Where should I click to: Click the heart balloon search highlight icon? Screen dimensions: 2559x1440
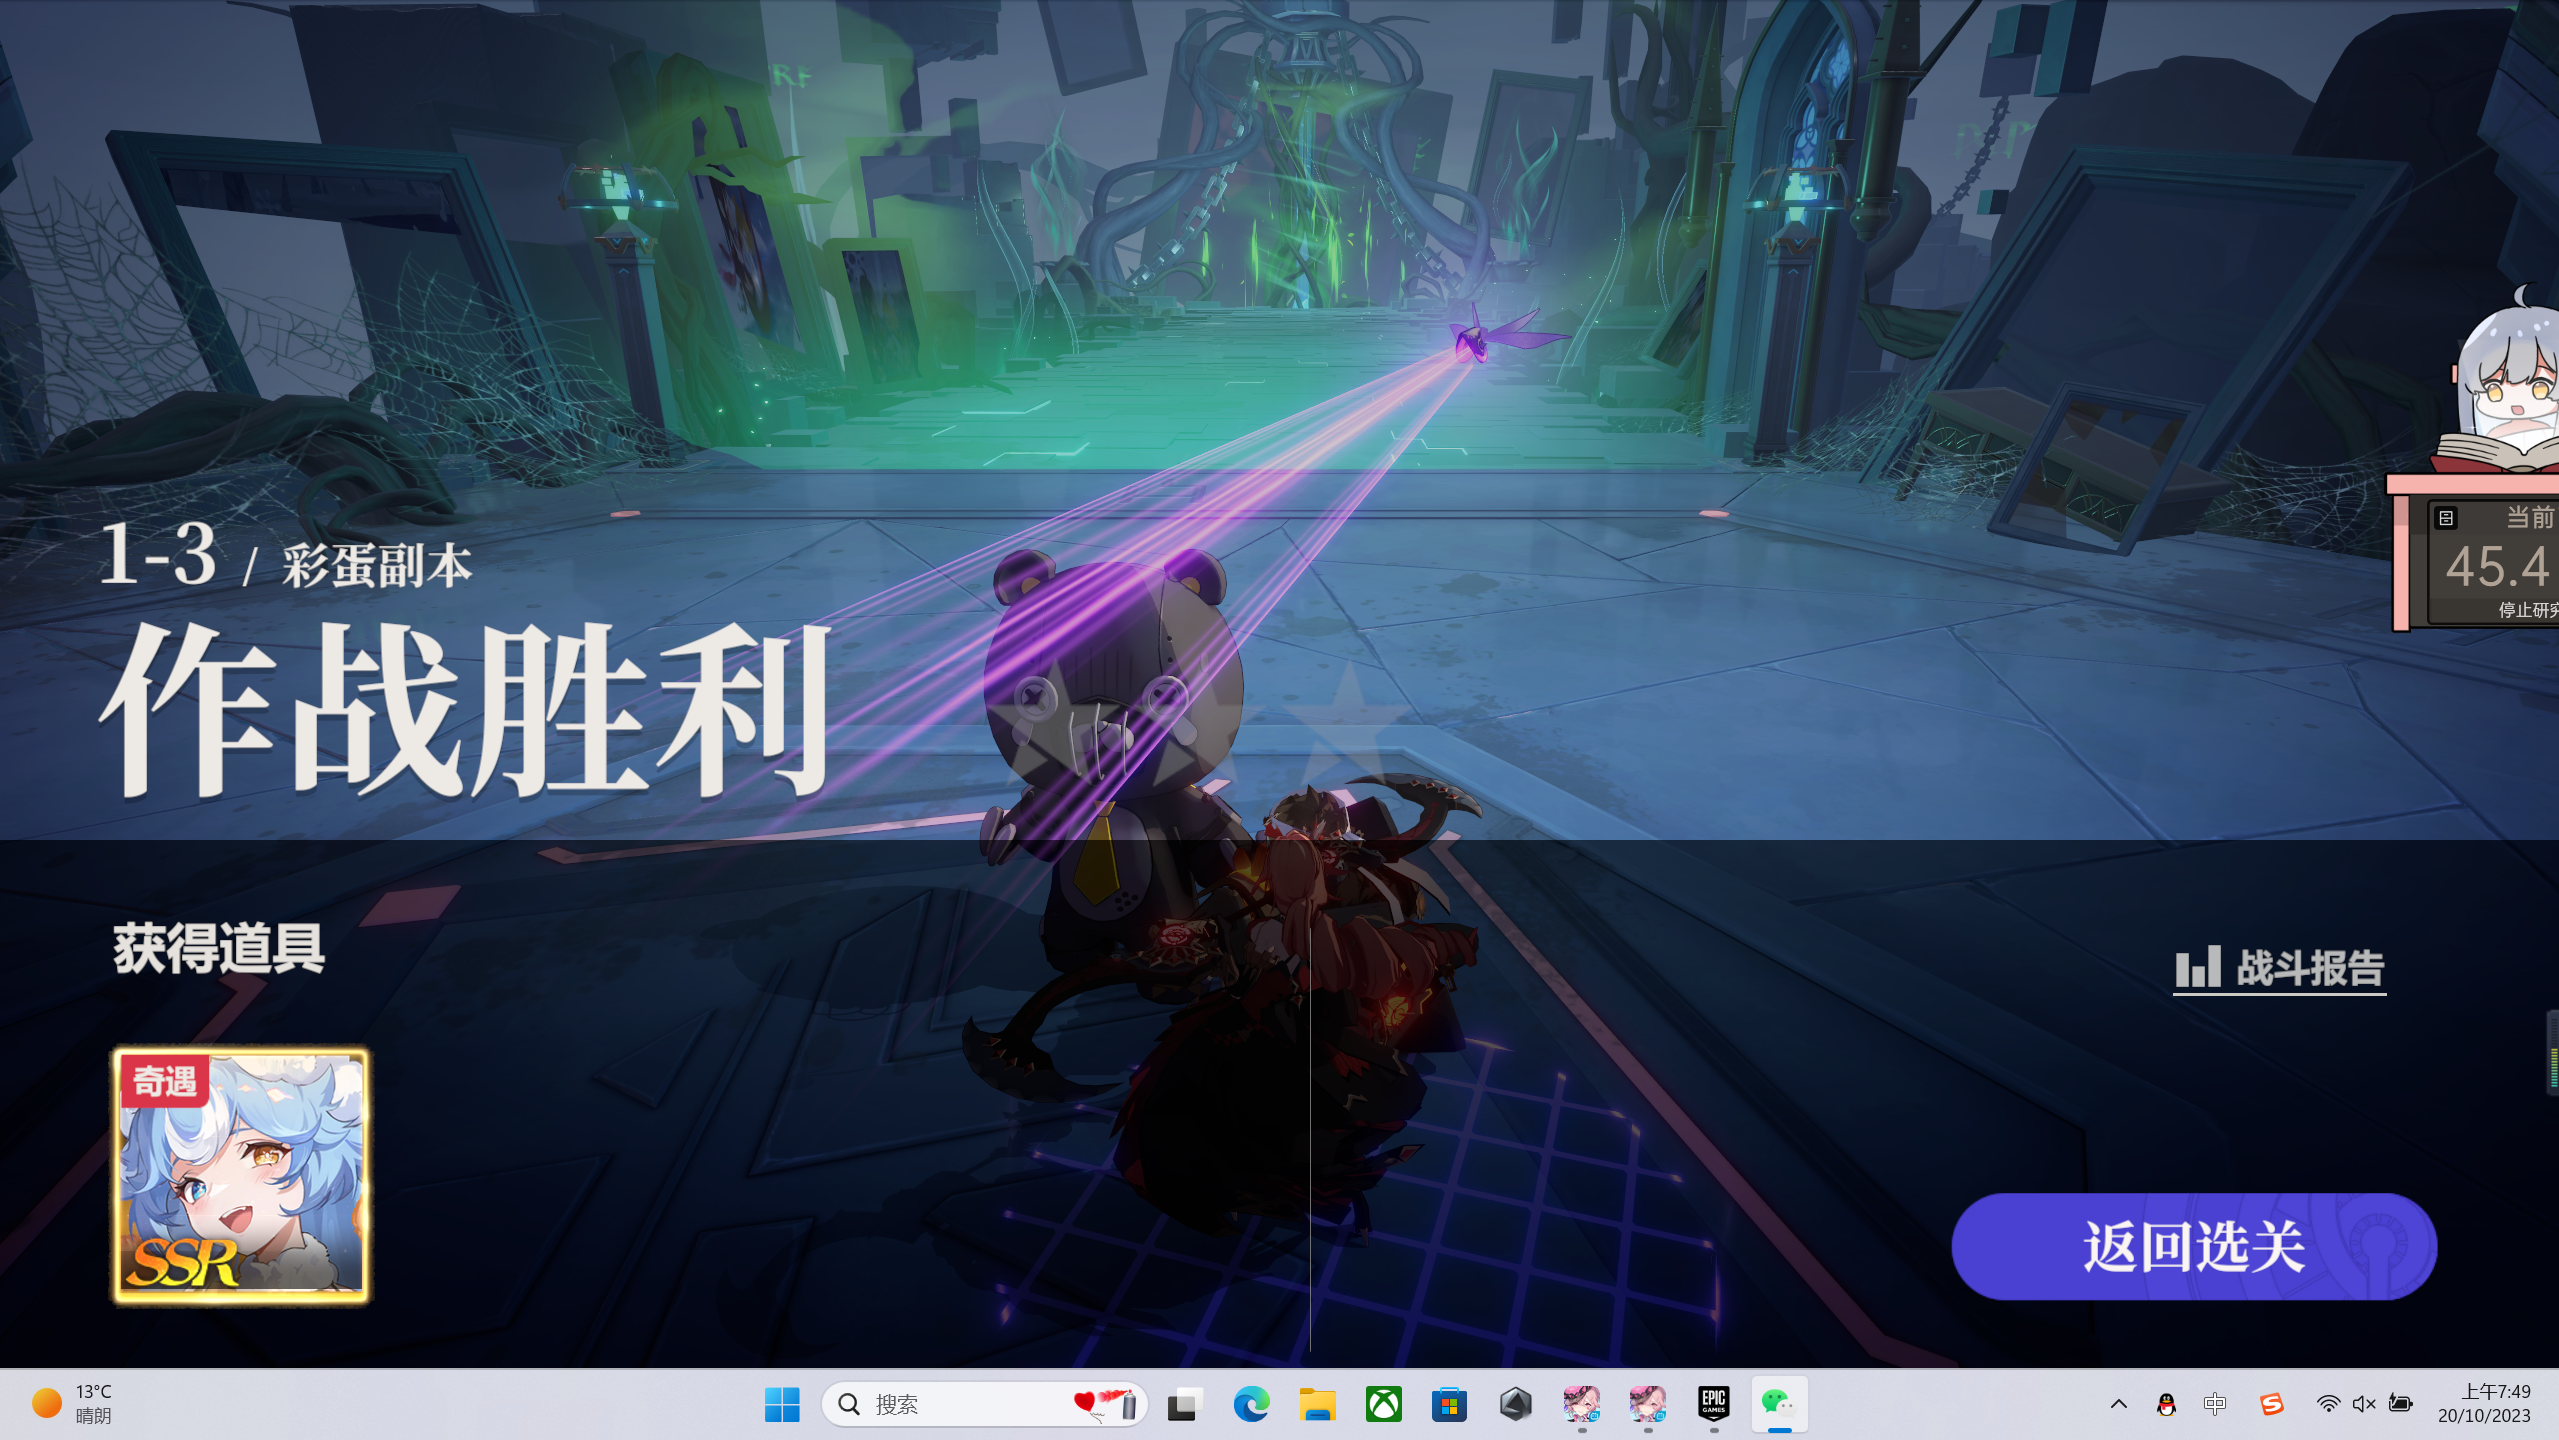[x=1106, y=1404]
